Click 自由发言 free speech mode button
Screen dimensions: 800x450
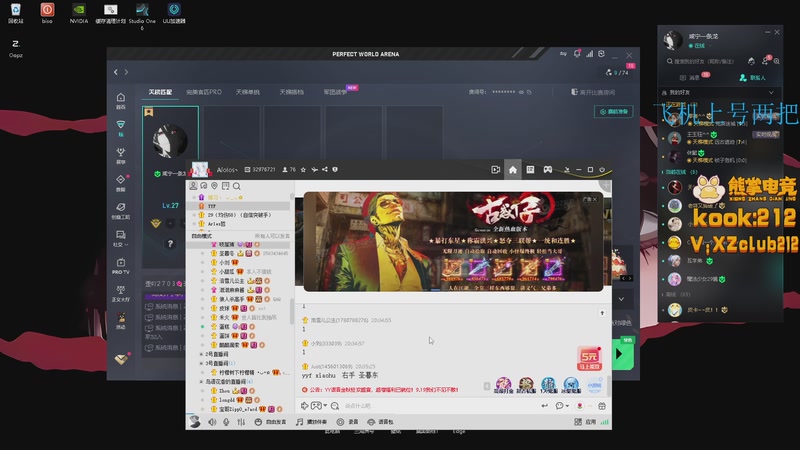tap(271, 422)
